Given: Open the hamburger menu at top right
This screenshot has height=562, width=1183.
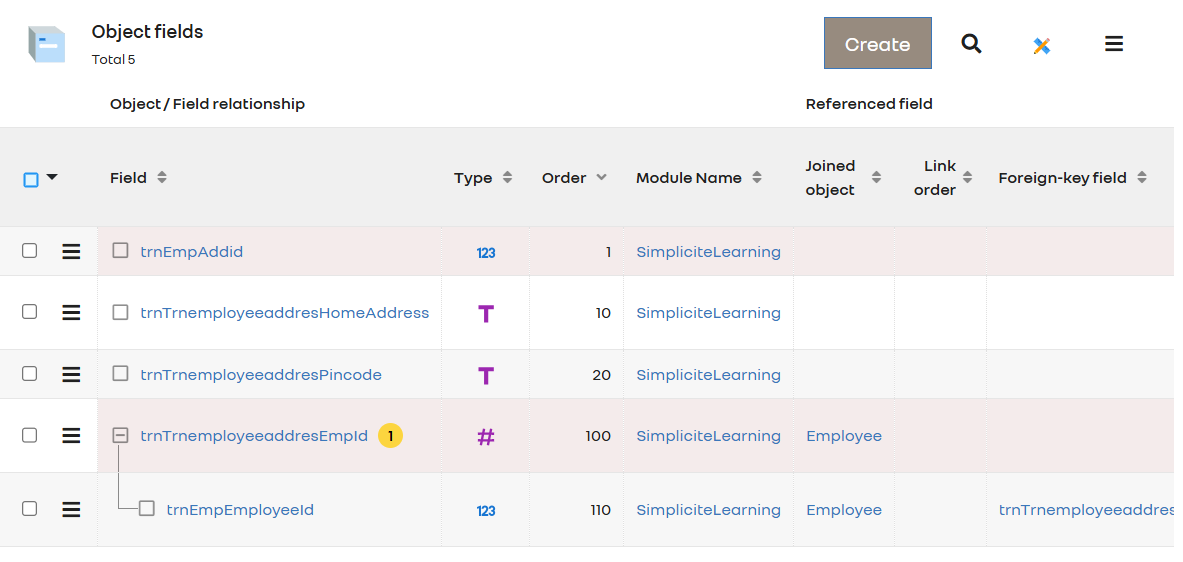Looking at the screenshot, I should point(1113,44).
